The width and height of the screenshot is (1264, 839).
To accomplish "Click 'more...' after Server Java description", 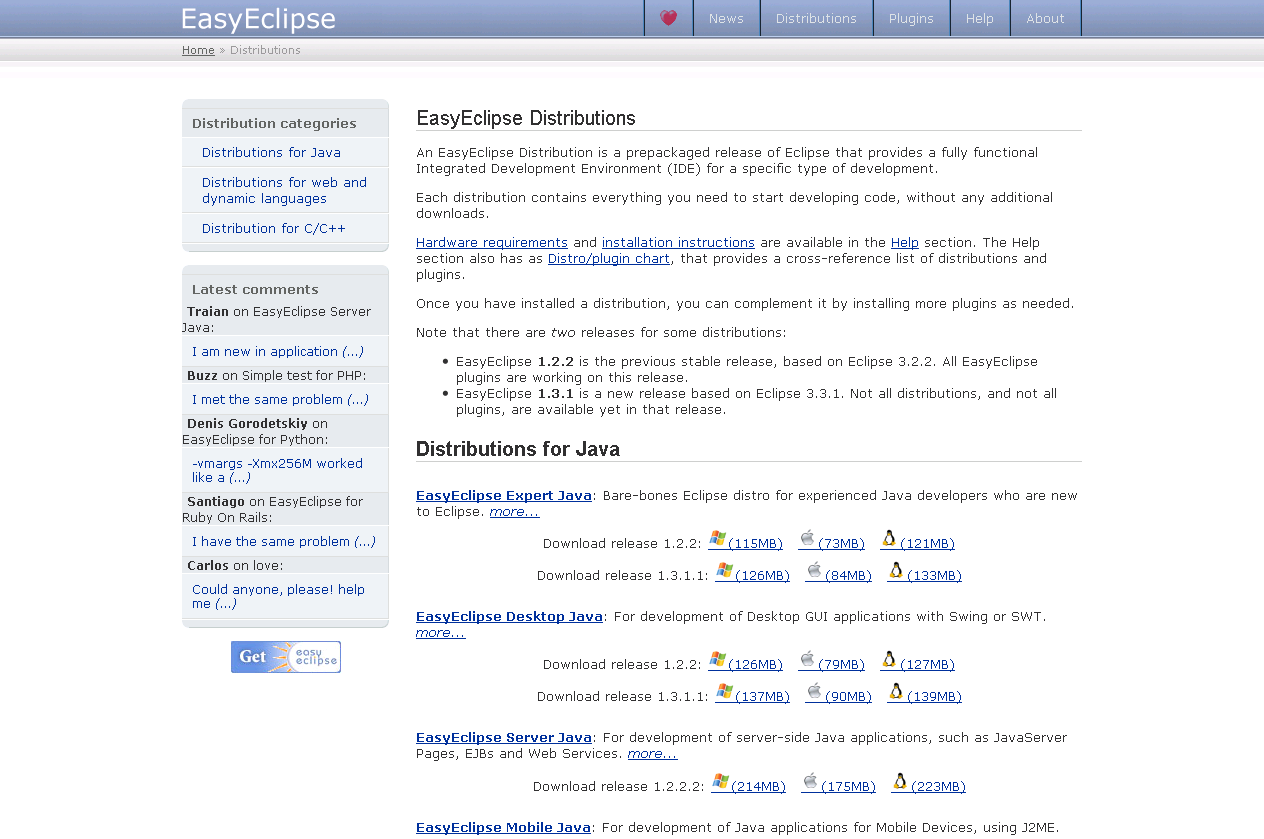I will (x=652, y=754).
